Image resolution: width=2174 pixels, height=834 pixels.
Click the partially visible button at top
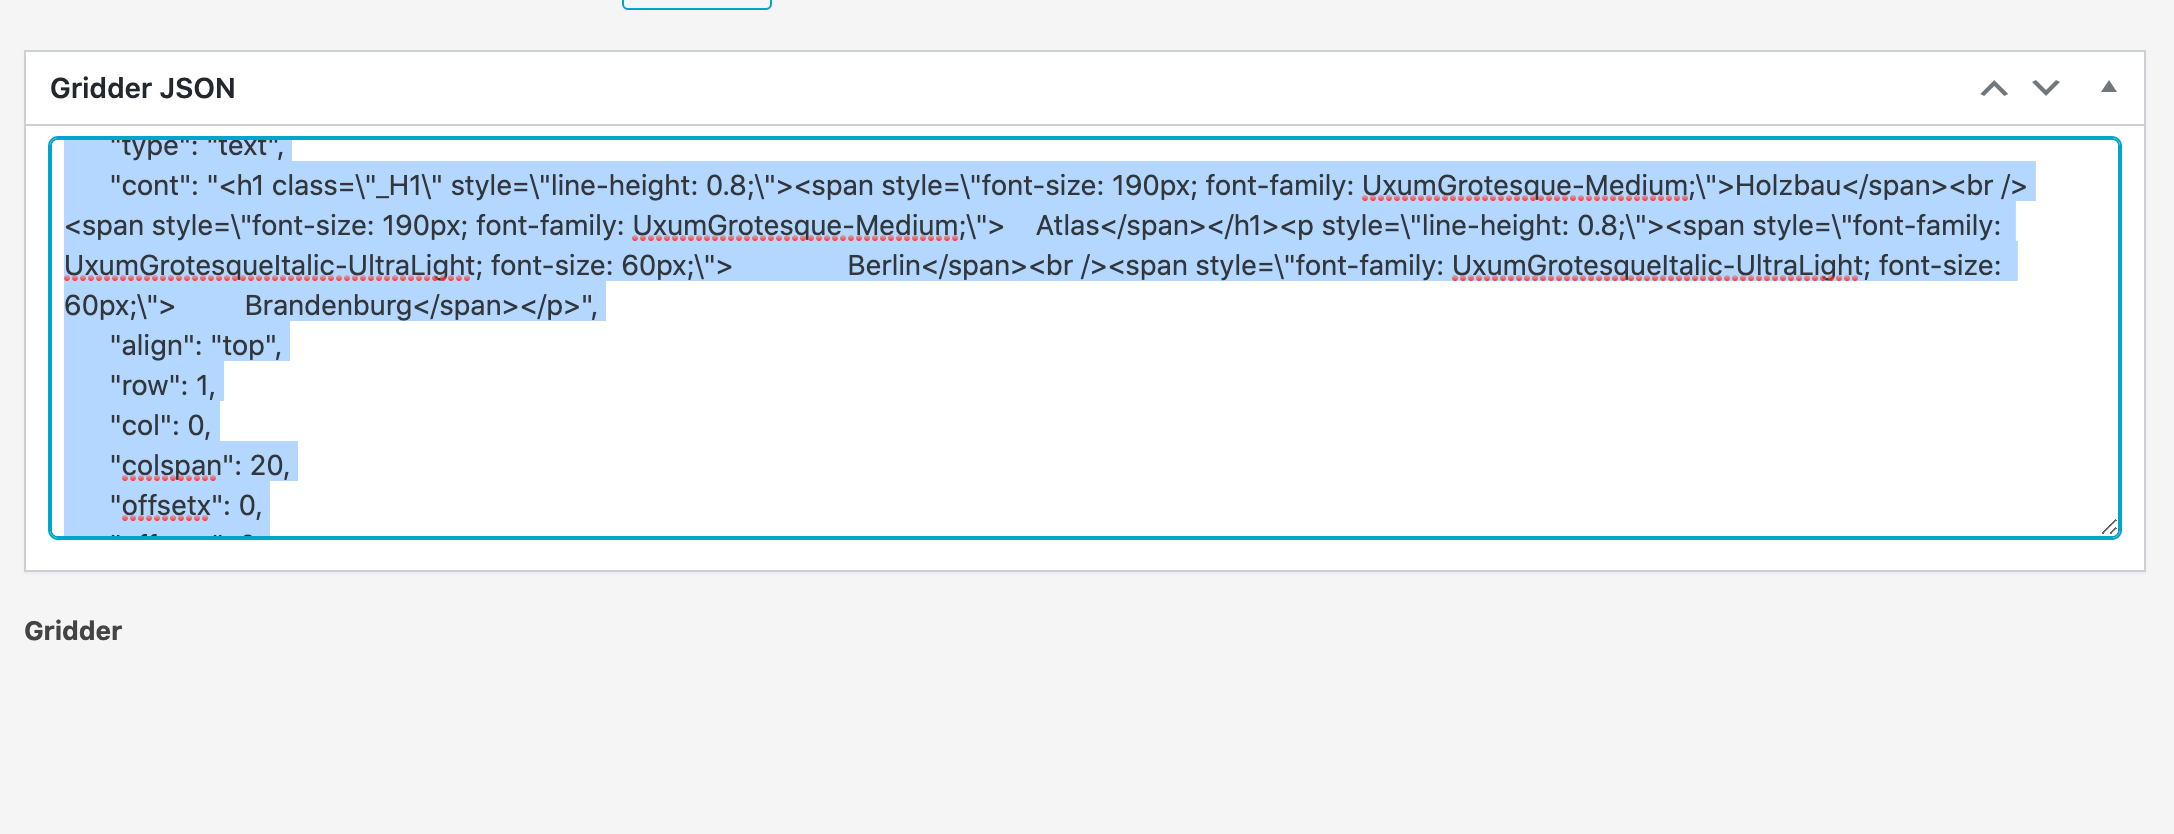pyautogui.click(x=696, y=4)
